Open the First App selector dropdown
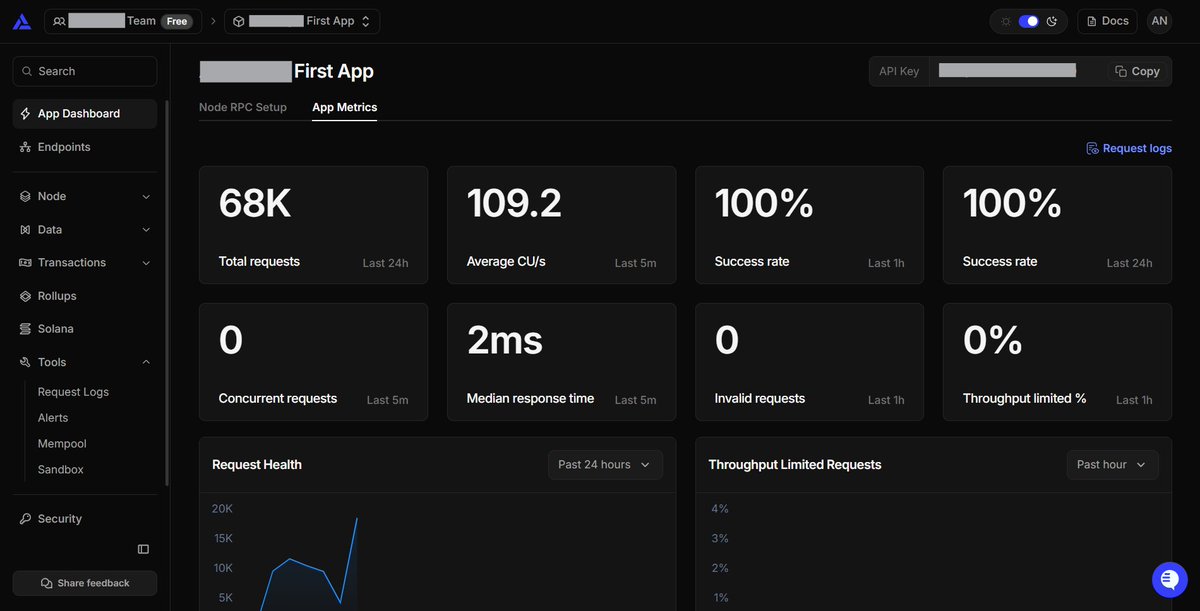The width and height of the screenshot is (1200, 611). click(x=302, y=21)
